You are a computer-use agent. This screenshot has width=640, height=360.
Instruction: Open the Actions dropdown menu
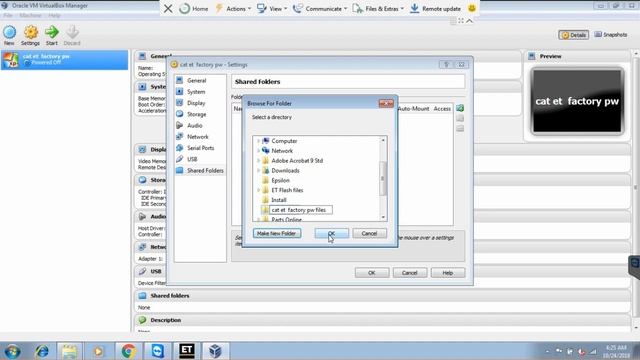click(x=233, y=9)
